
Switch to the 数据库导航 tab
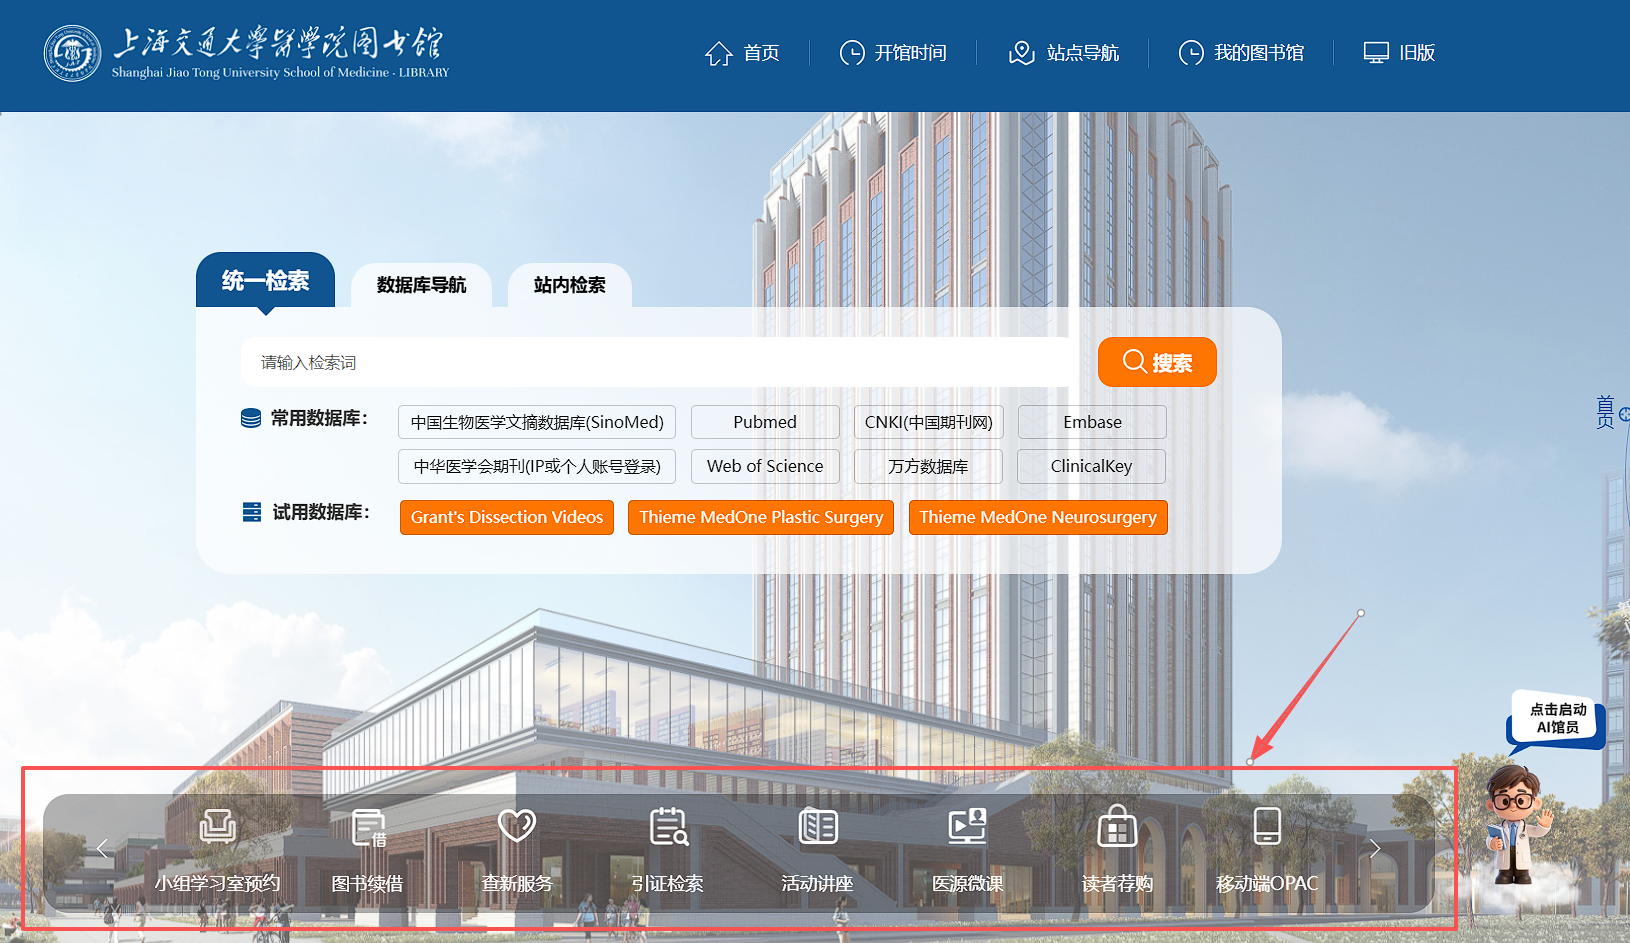click(421, 285)
